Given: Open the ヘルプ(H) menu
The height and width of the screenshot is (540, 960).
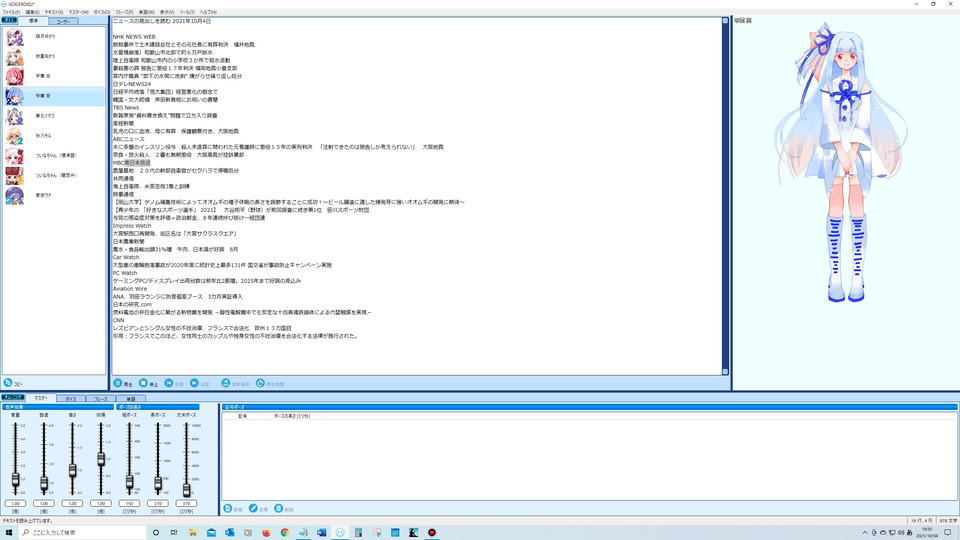Looking at the screenshot, I should pos(208,12).
